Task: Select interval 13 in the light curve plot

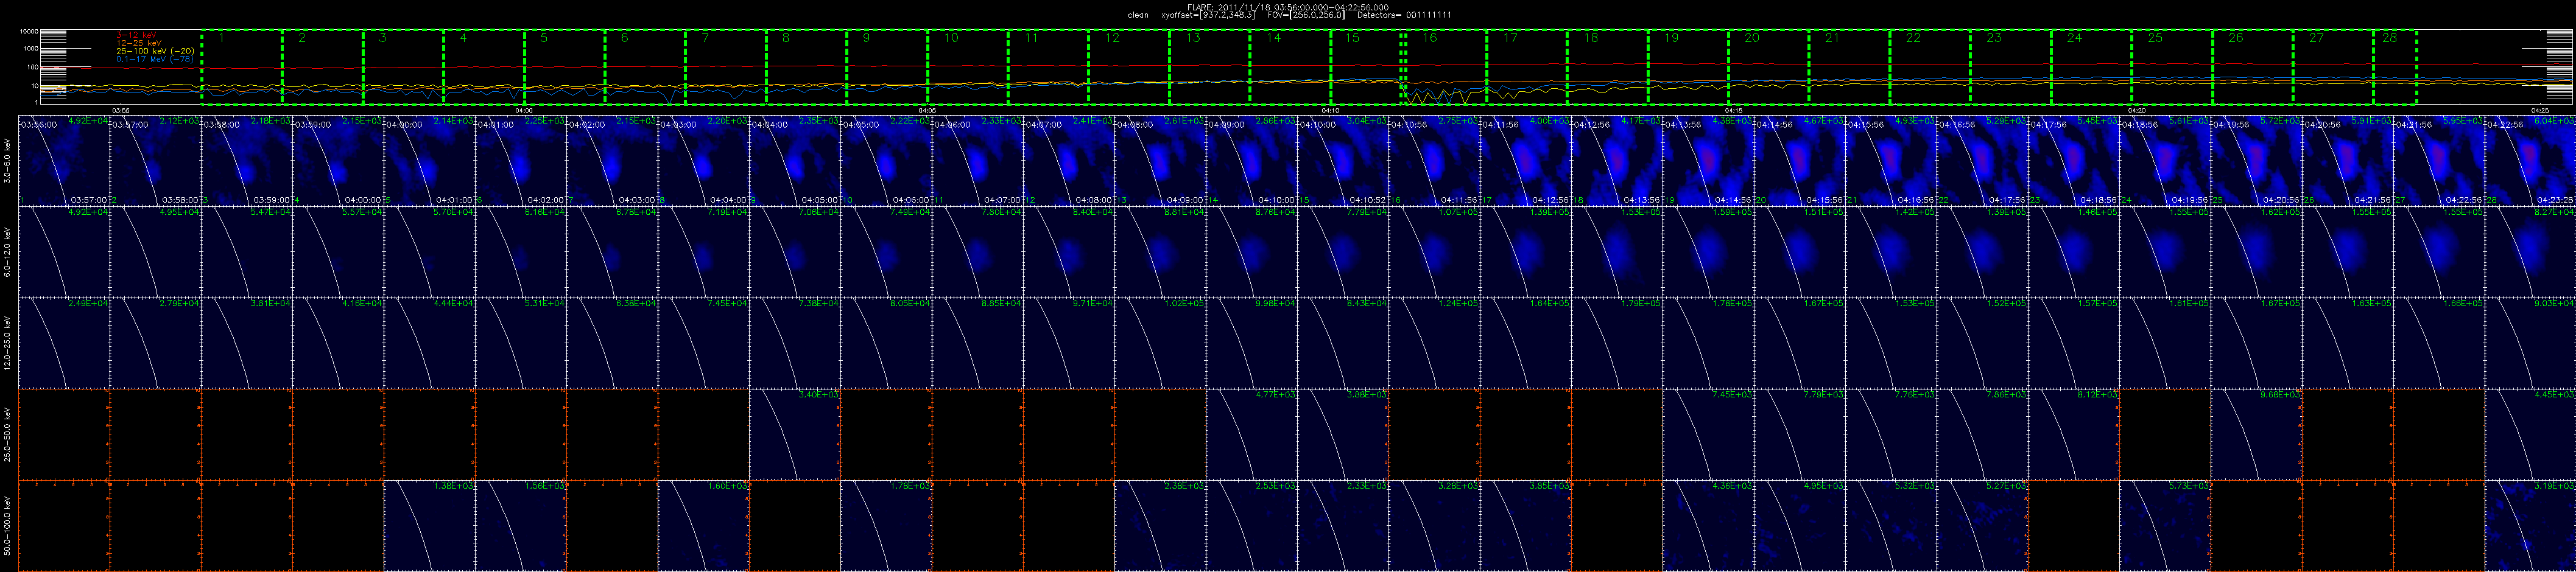Action: [1210, 67]
